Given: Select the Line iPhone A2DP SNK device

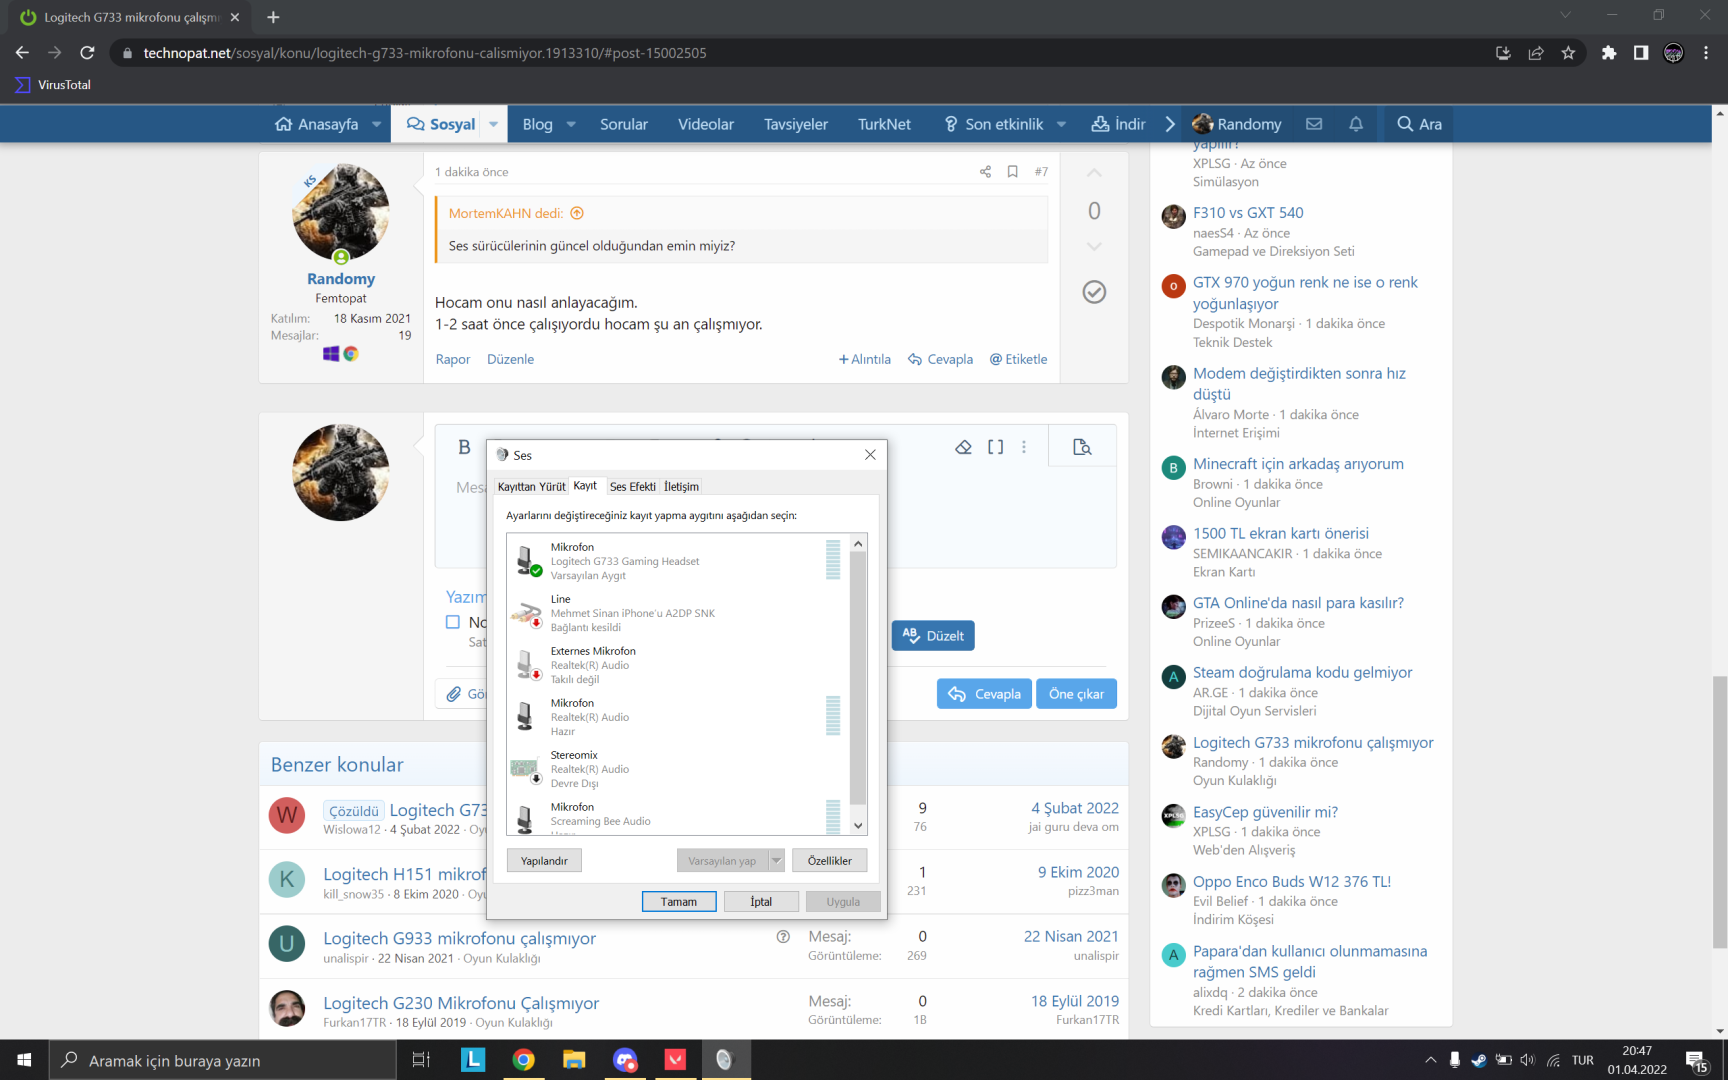Looking at the screenshot, I should click(678, 612).
